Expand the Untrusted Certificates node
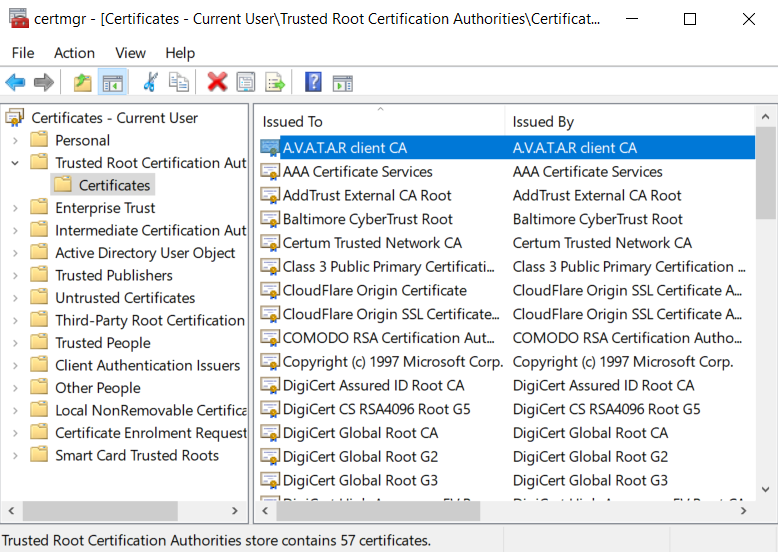 click(x=15, y=298)
